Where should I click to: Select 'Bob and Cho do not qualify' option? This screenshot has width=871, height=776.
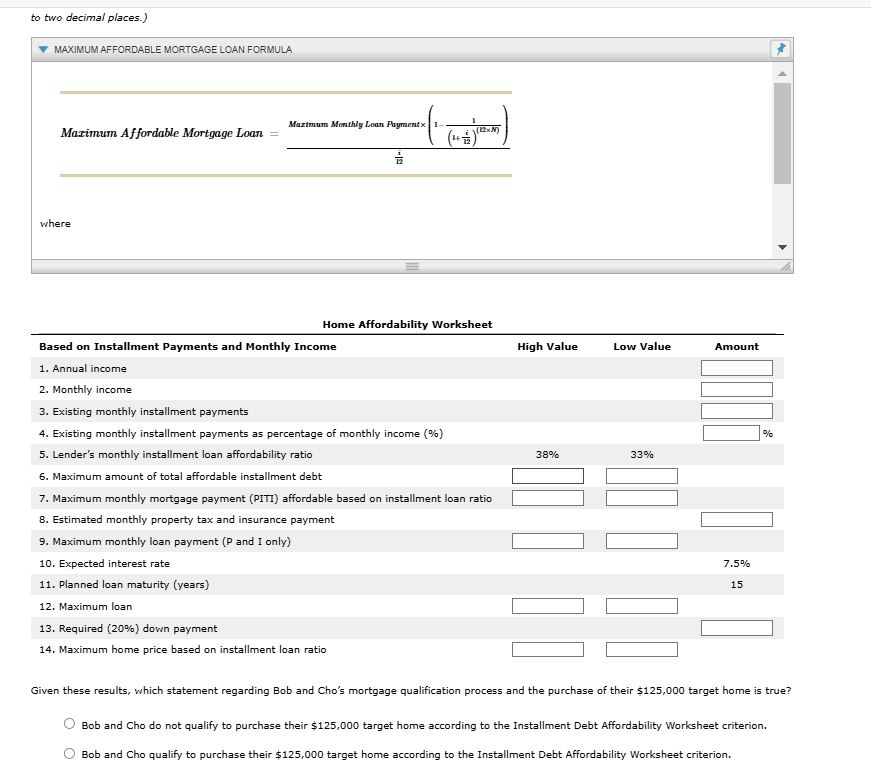pyautogui.click(x=69, y=724)
